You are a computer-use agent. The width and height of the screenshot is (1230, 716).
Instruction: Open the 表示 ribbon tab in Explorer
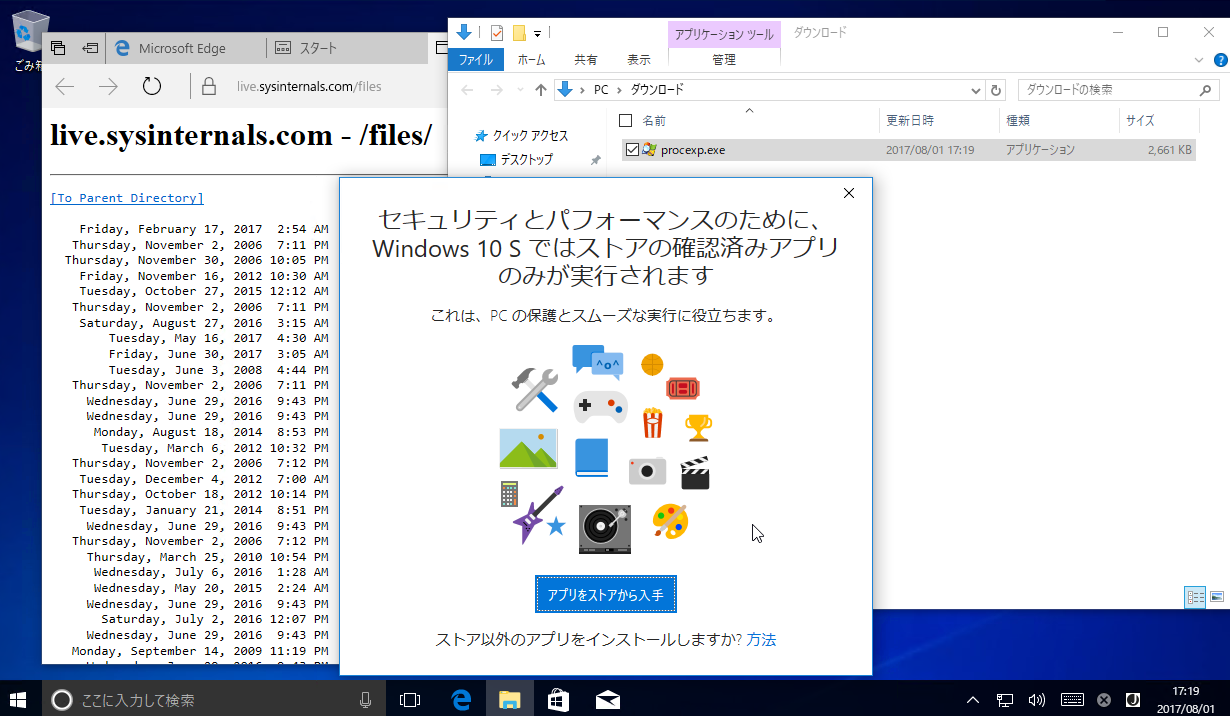click(639, 60)
